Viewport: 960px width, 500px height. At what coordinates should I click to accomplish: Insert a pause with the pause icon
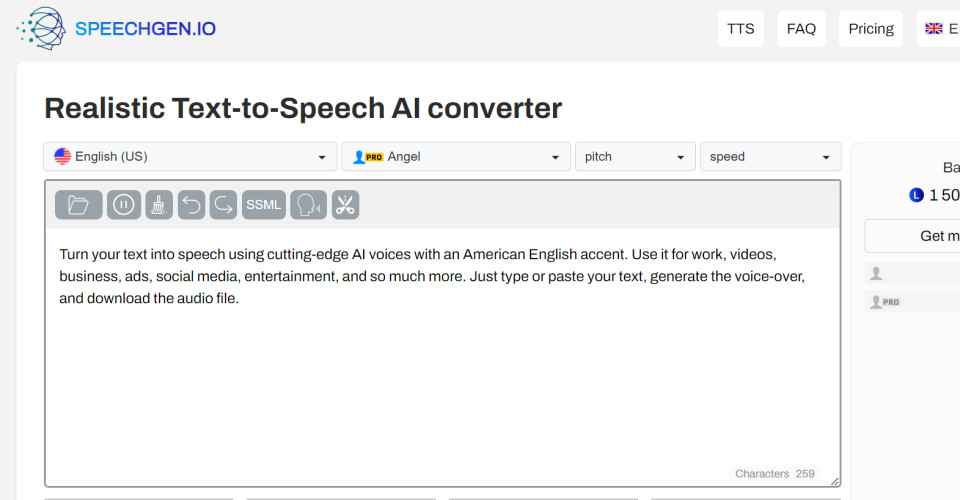point(123,205)
